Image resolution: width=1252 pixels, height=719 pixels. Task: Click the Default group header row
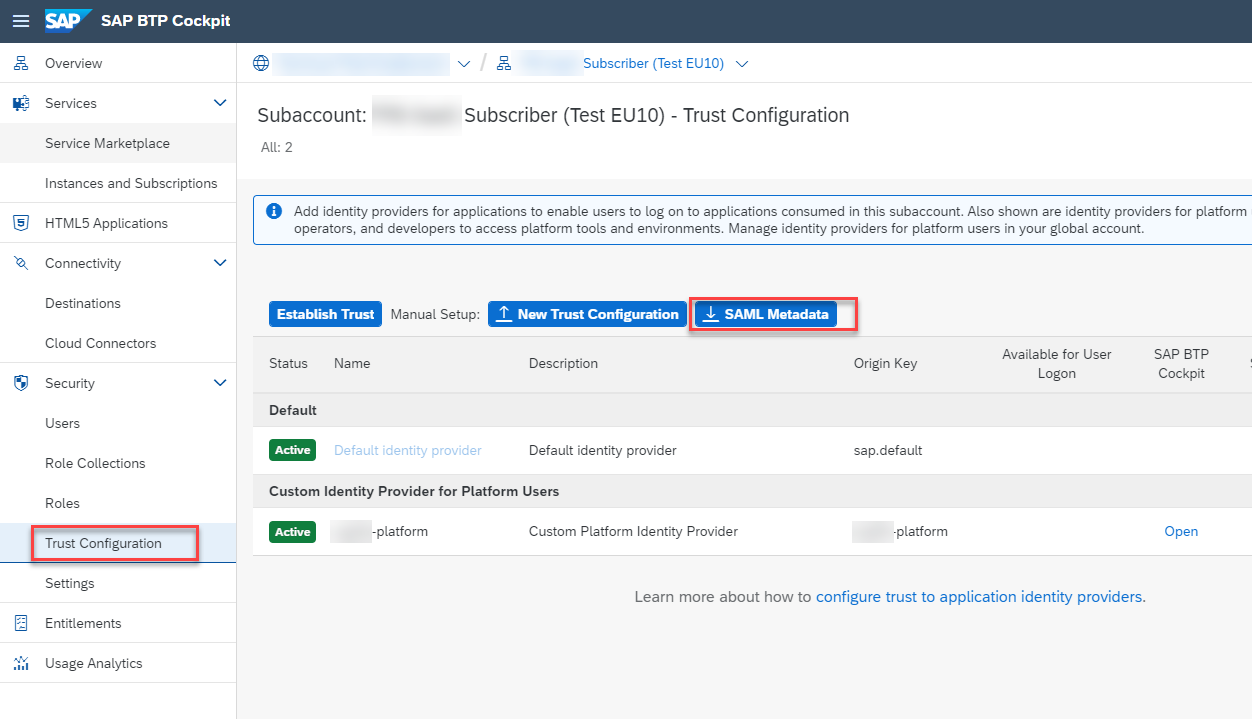click(x=752, y=410)
